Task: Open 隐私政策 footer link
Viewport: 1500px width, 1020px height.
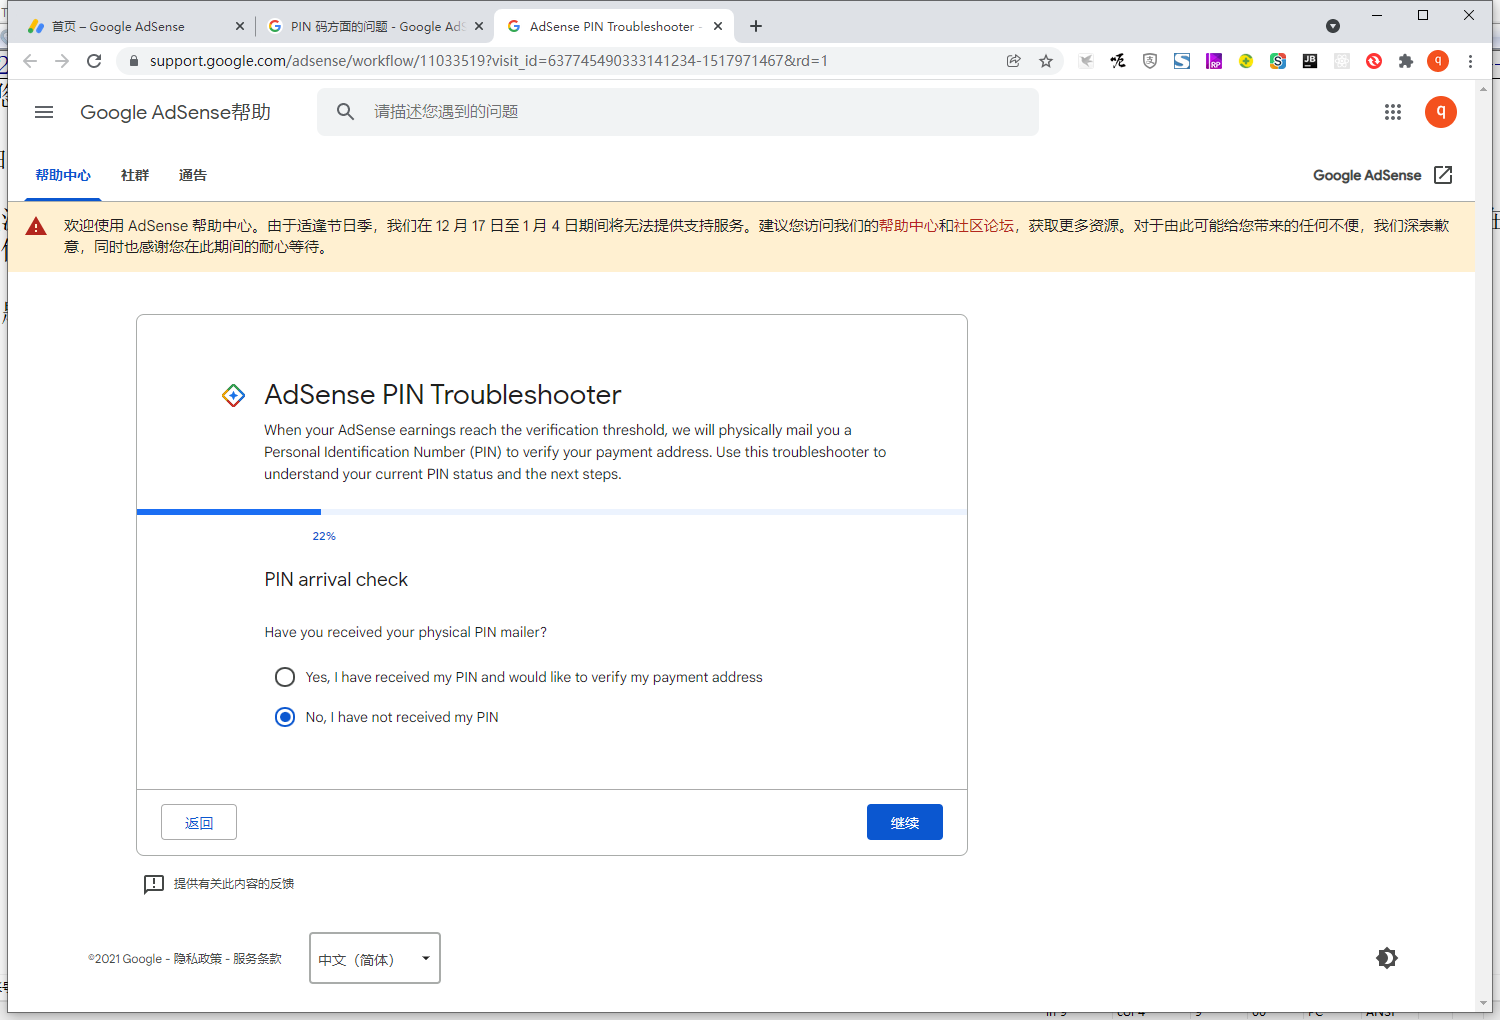Action: tap(198, 958)
